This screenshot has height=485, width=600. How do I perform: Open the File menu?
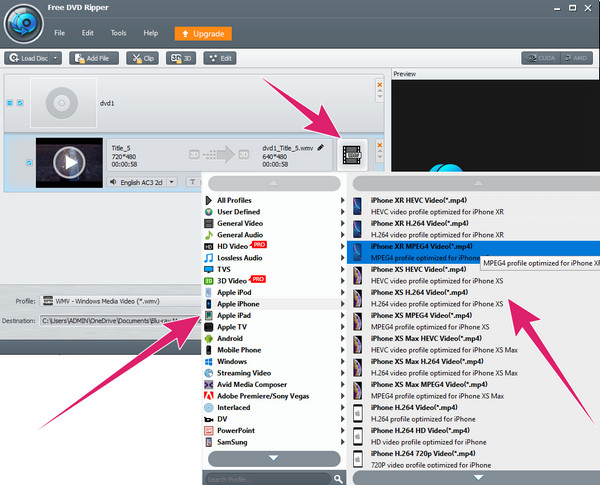click(x=59, y=33)
